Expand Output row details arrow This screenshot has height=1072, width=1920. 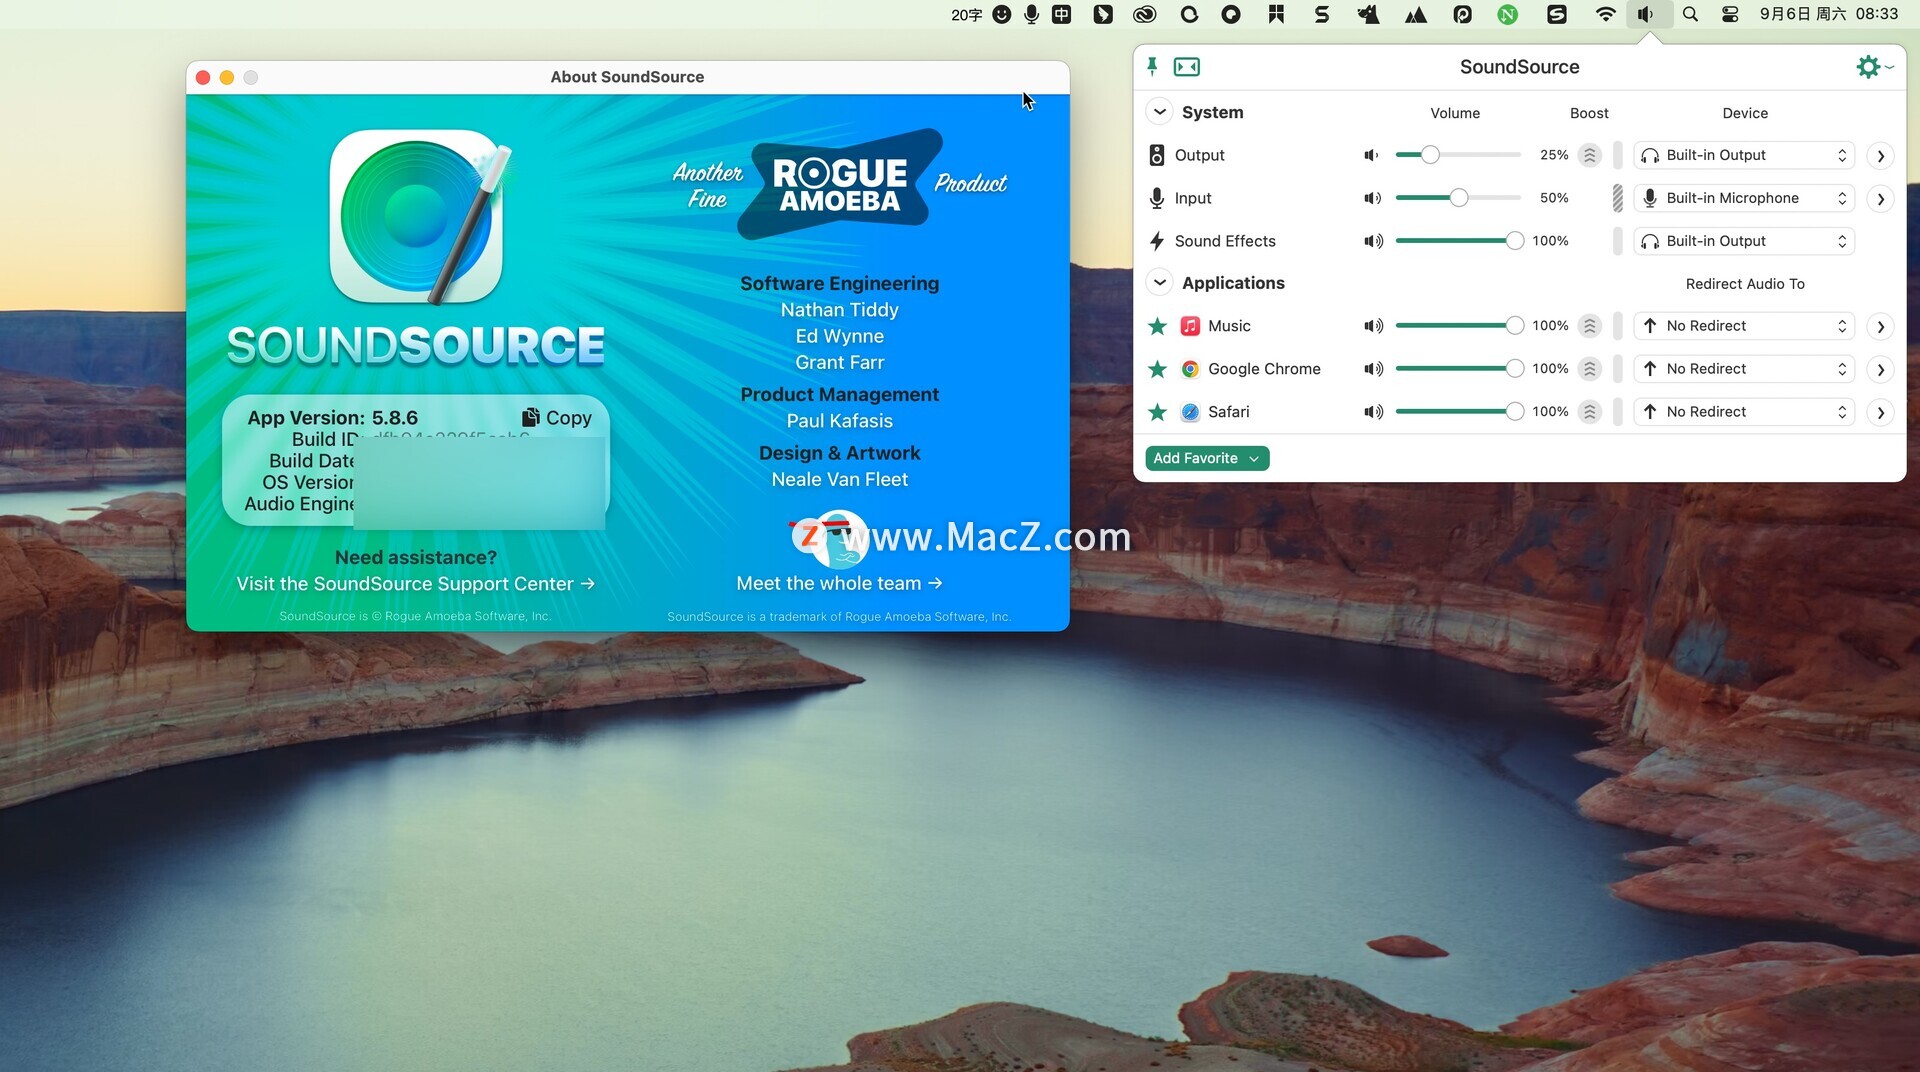click(1880, 156)
